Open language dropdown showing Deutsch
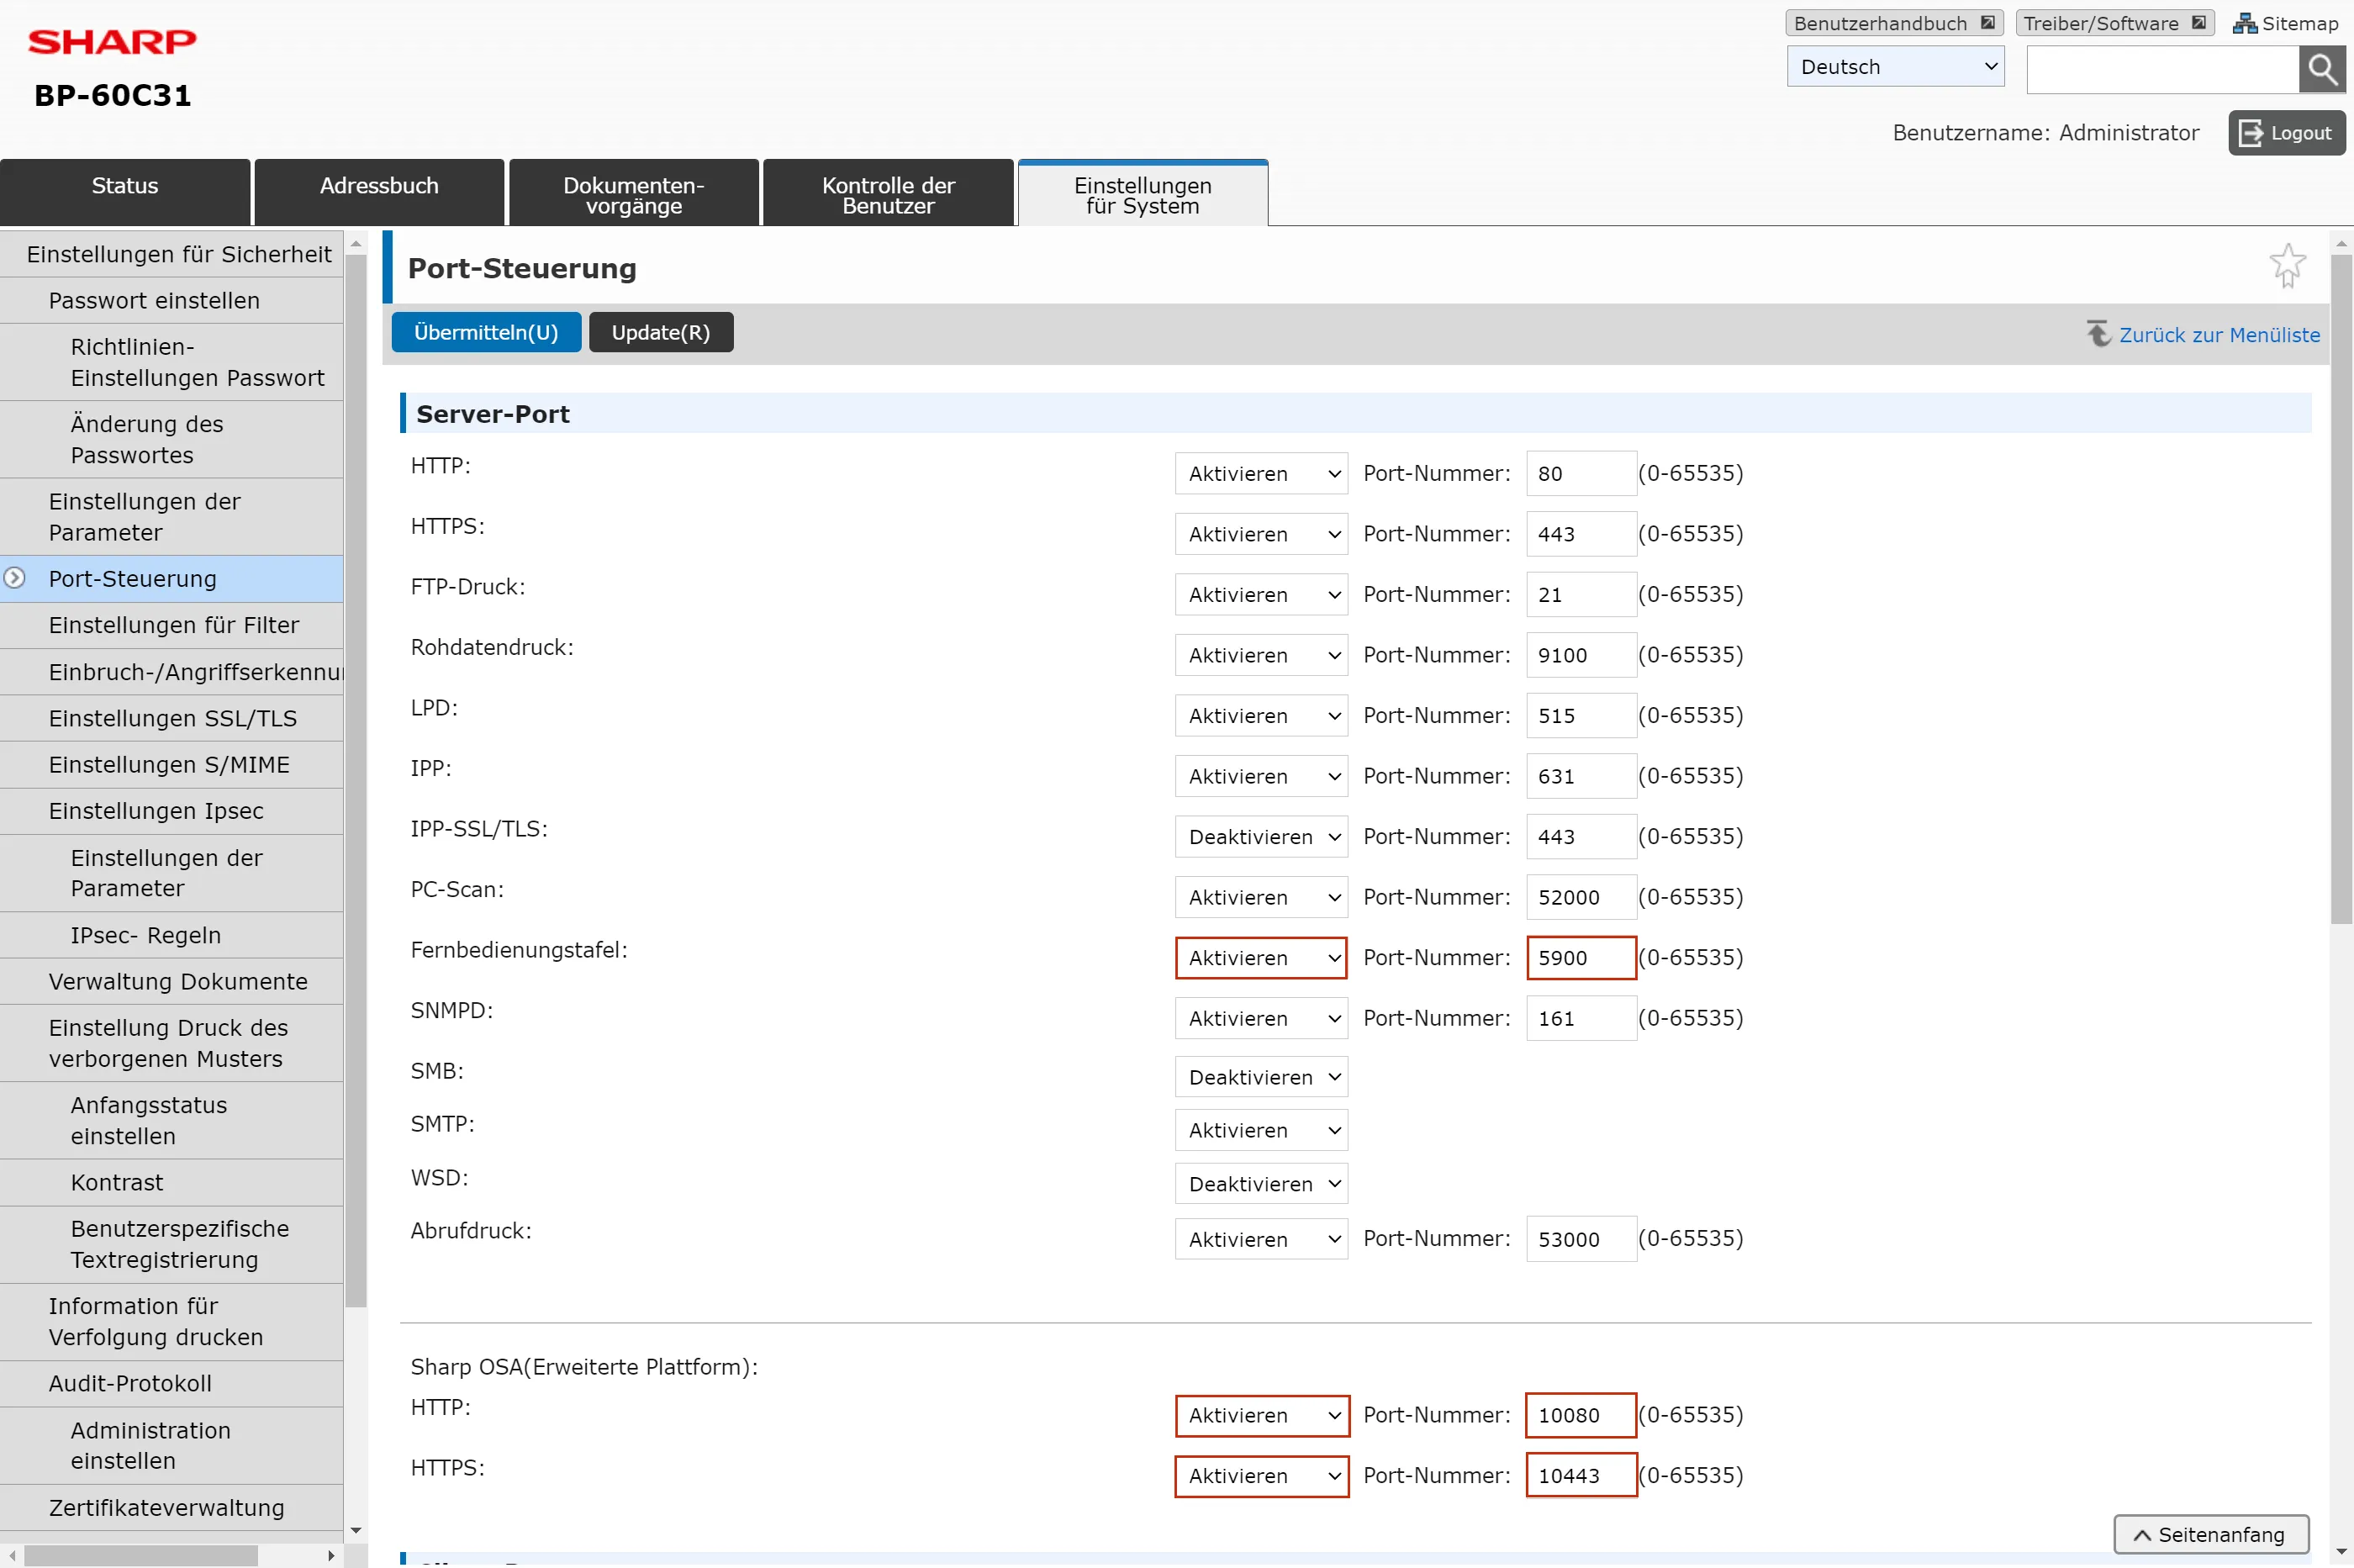Image resolution: width=2354 pixels, height=1568 pixels. click(x=1895, y=67)
